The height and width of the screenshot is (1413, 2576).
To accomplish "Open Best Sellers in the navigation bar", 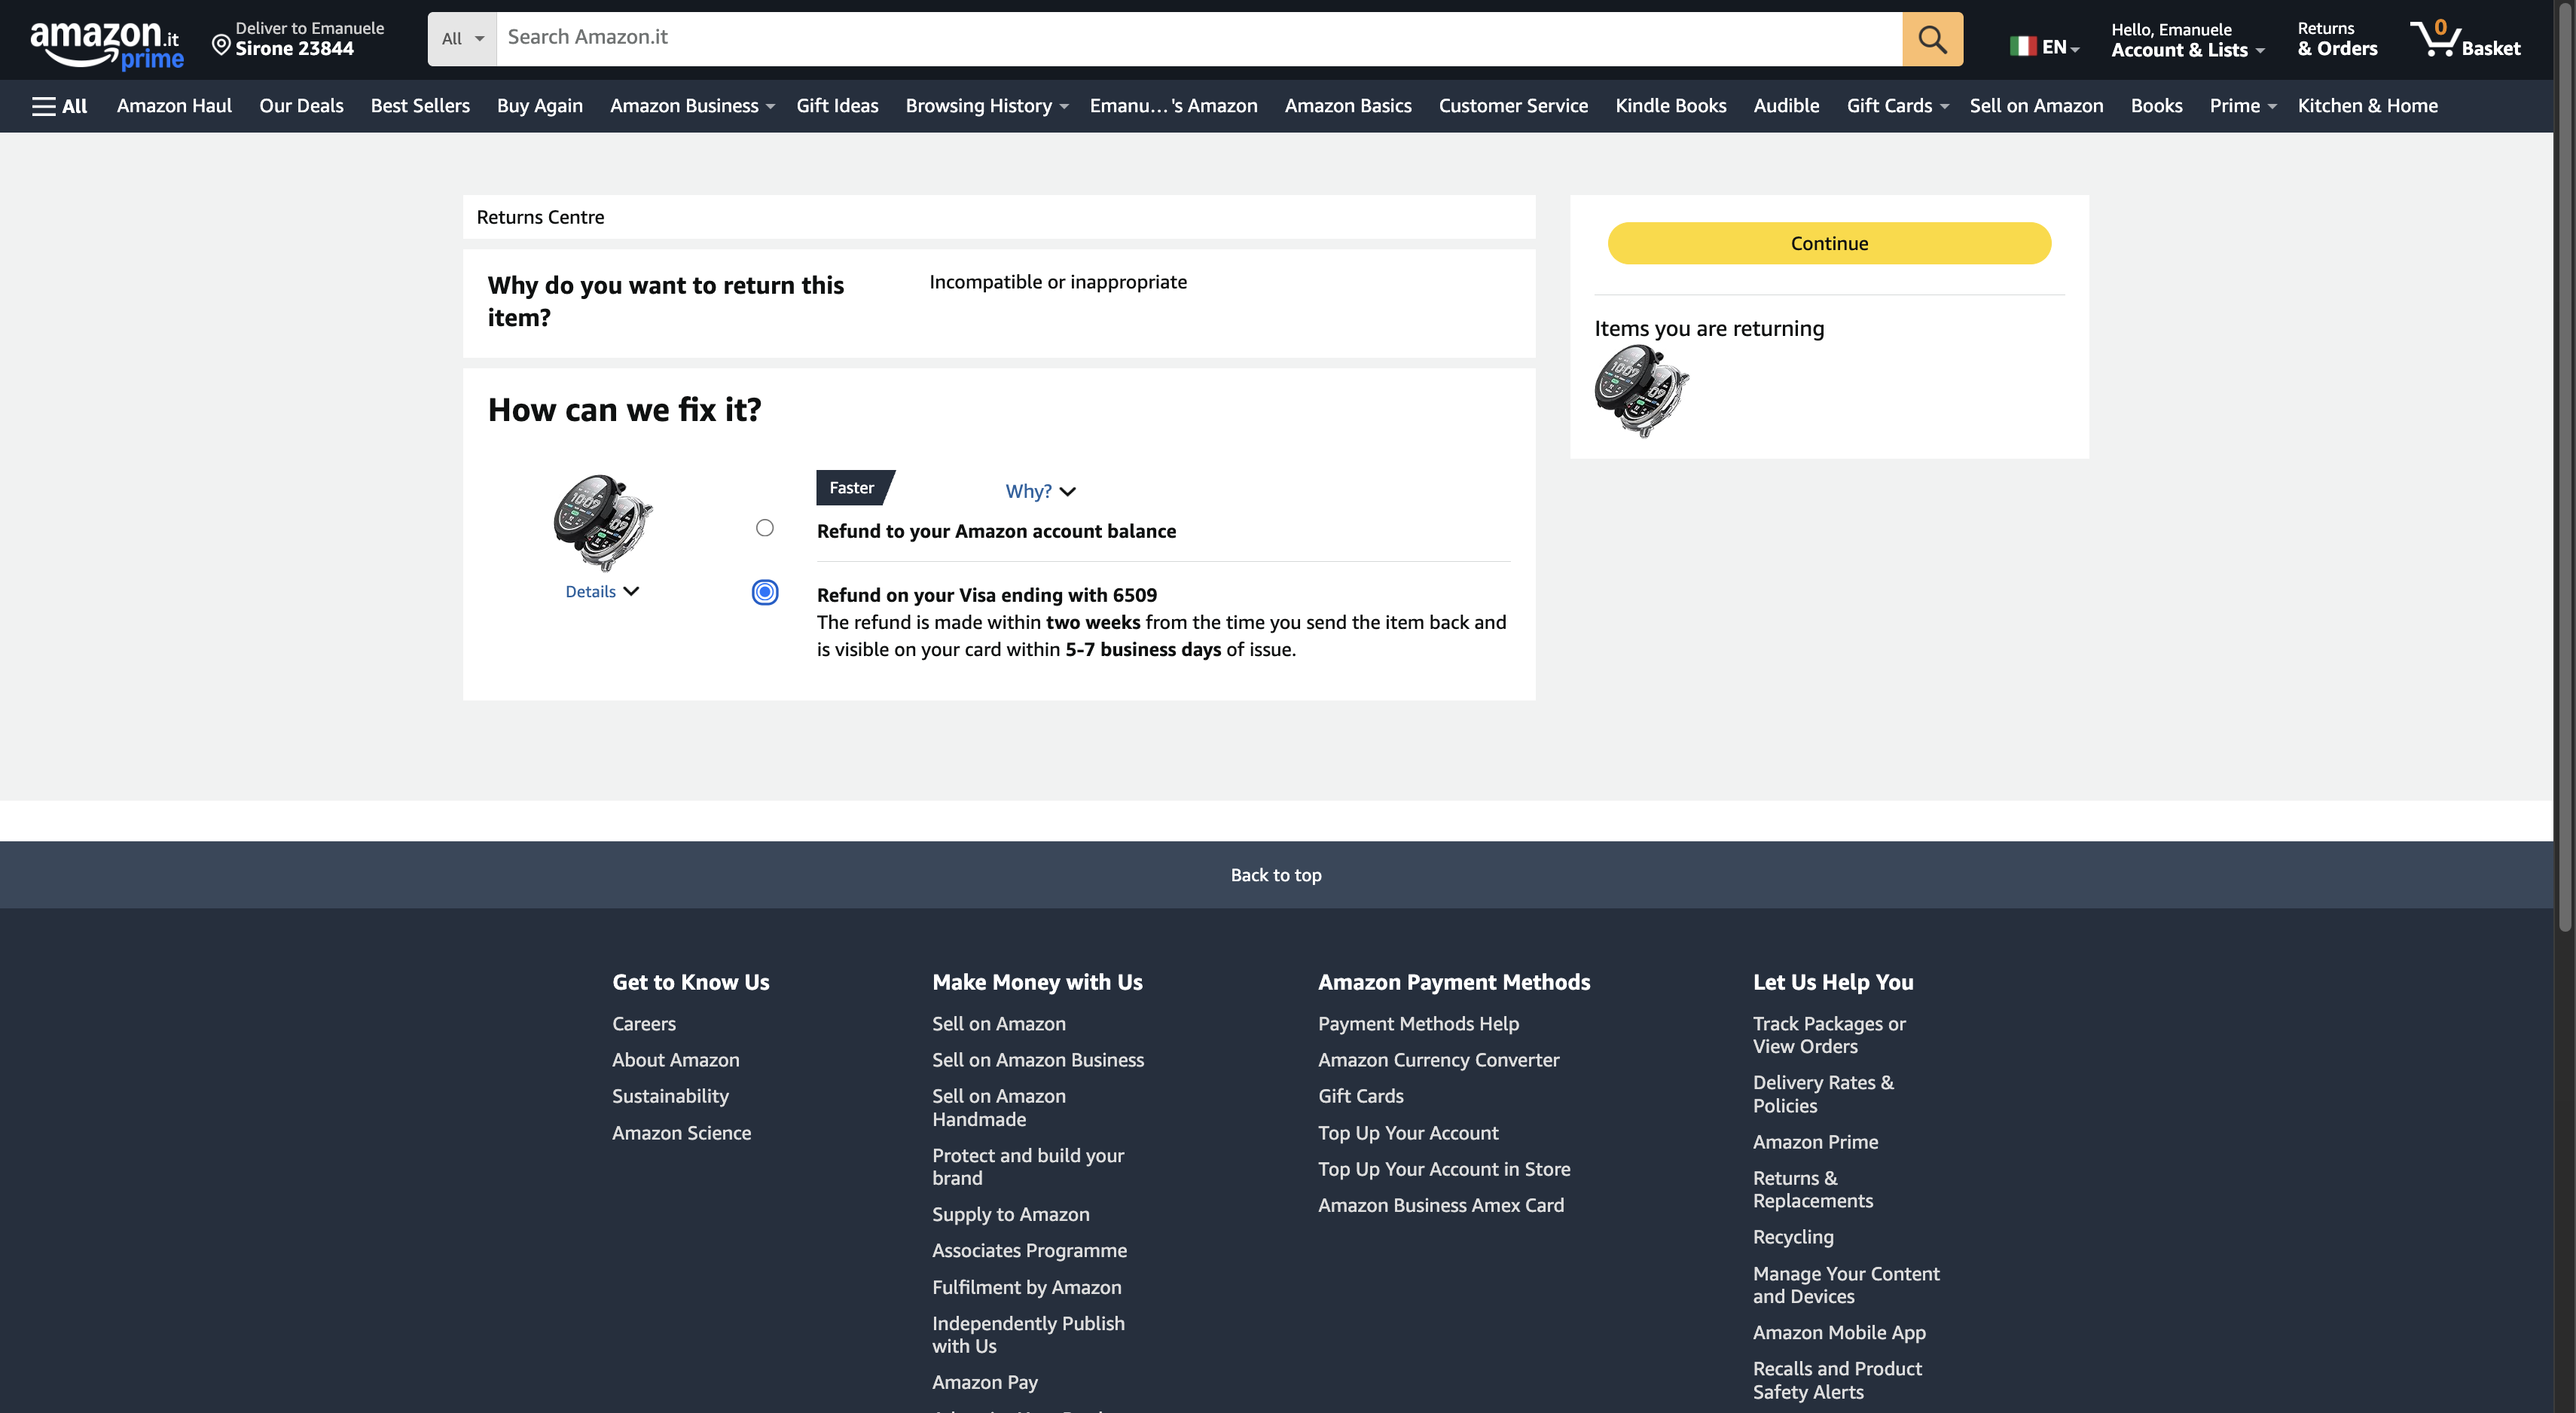I will click(420, 106).
